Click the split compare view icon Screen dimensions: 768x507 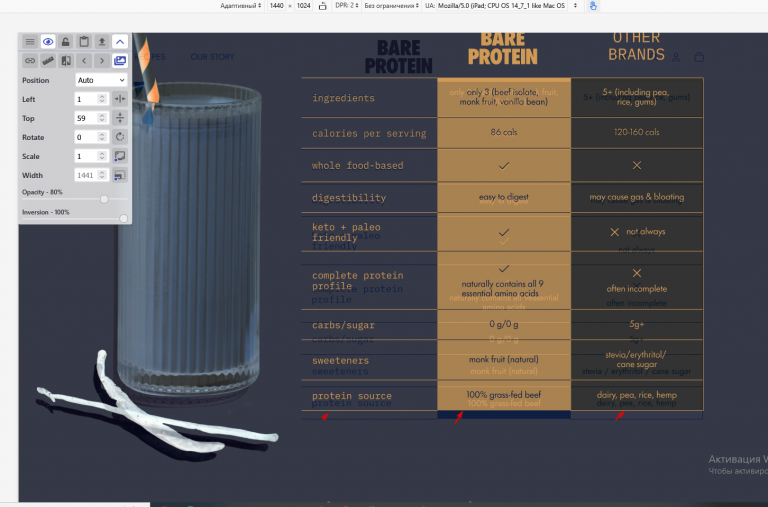pyautogui.click(x=66, y=61)
